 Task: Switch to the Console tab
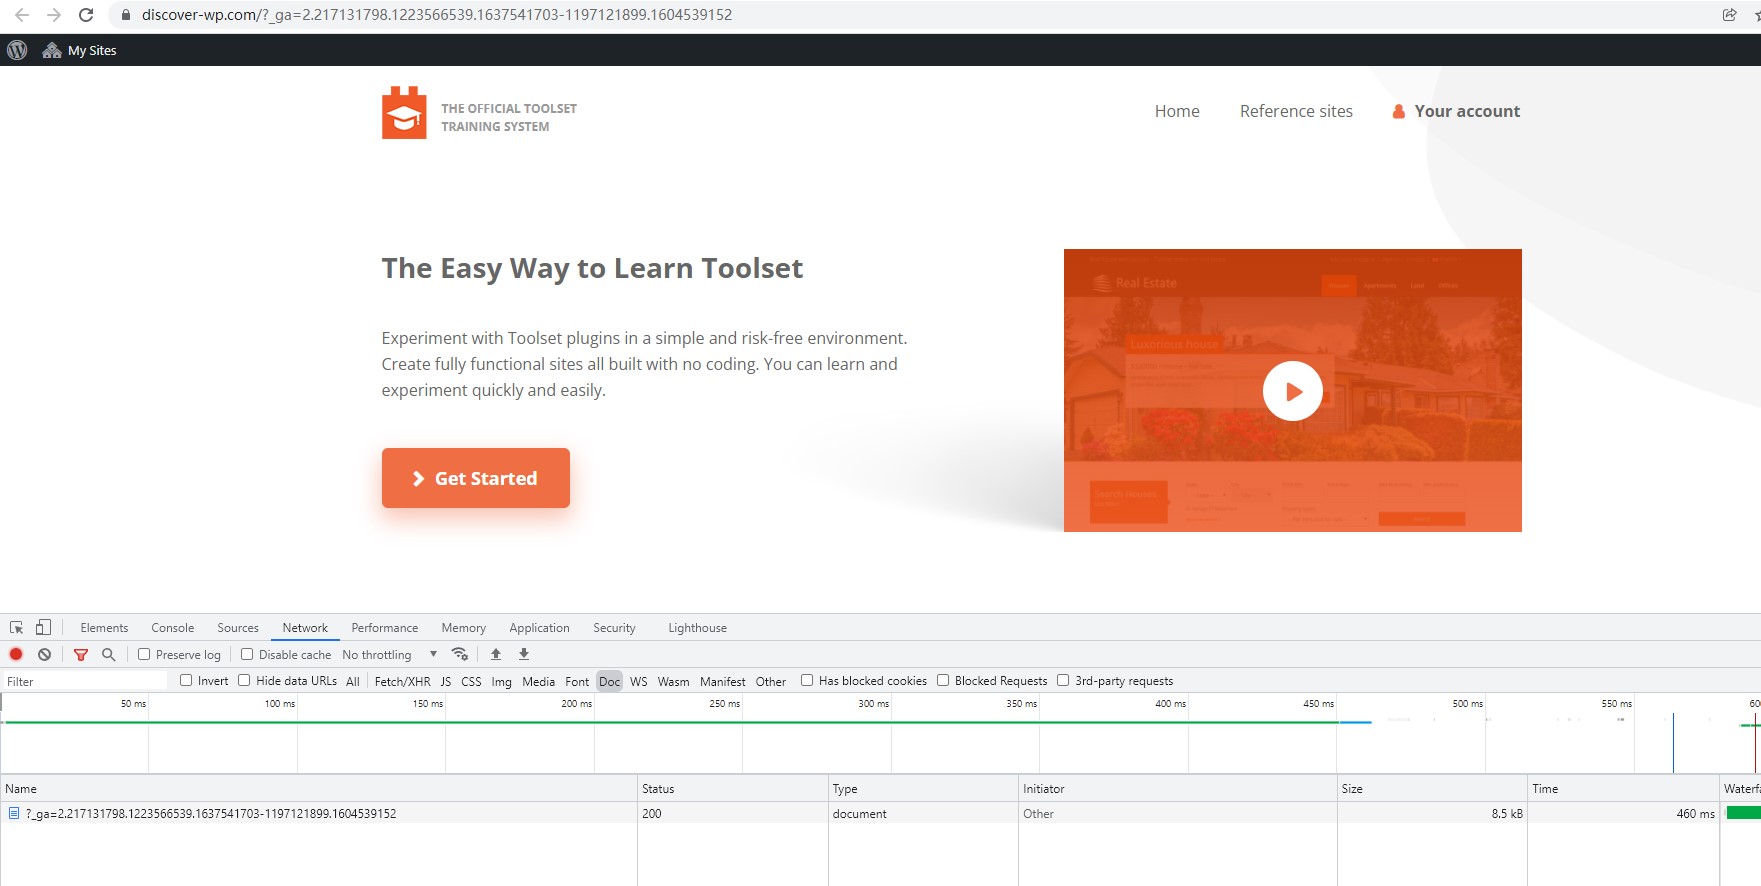(172, 628)
